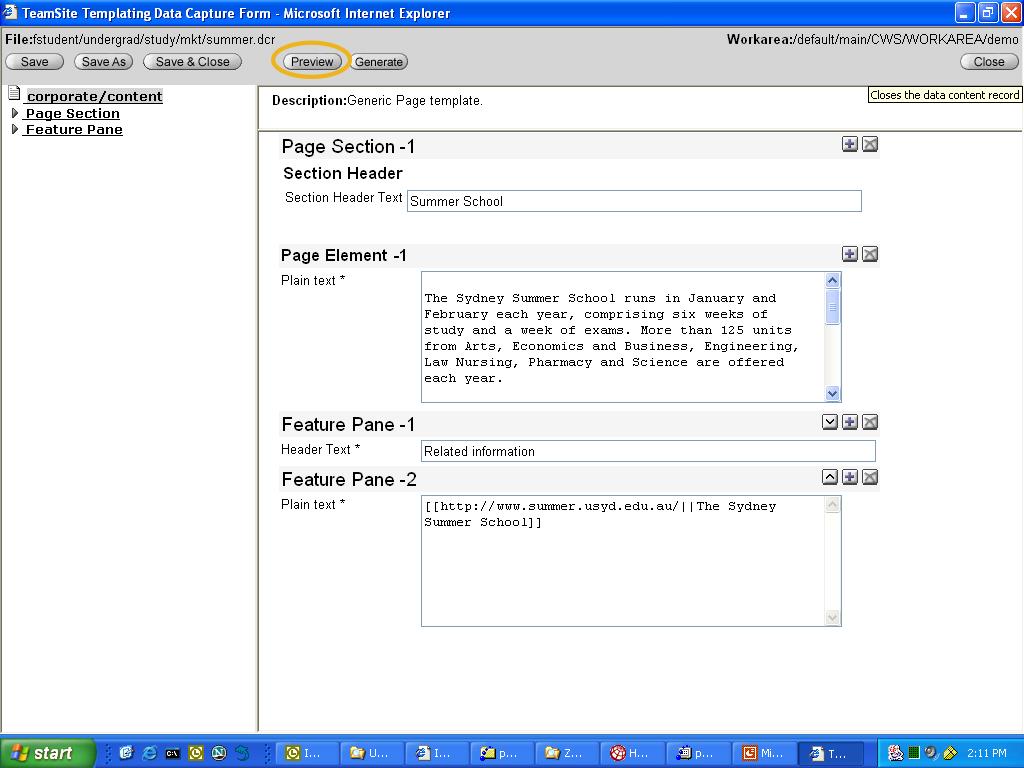The image size is (1024, 768).
Task: Add a new Page Section with plus icon
Action: point(850,144)
